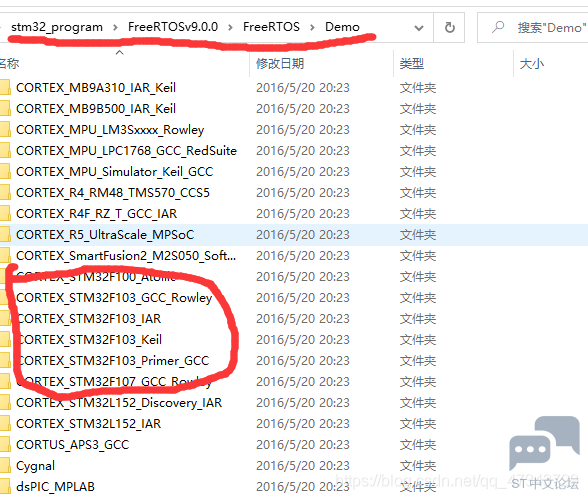Click the refresh button beside the address bar
588x499 pixels.
coord(449,27)
